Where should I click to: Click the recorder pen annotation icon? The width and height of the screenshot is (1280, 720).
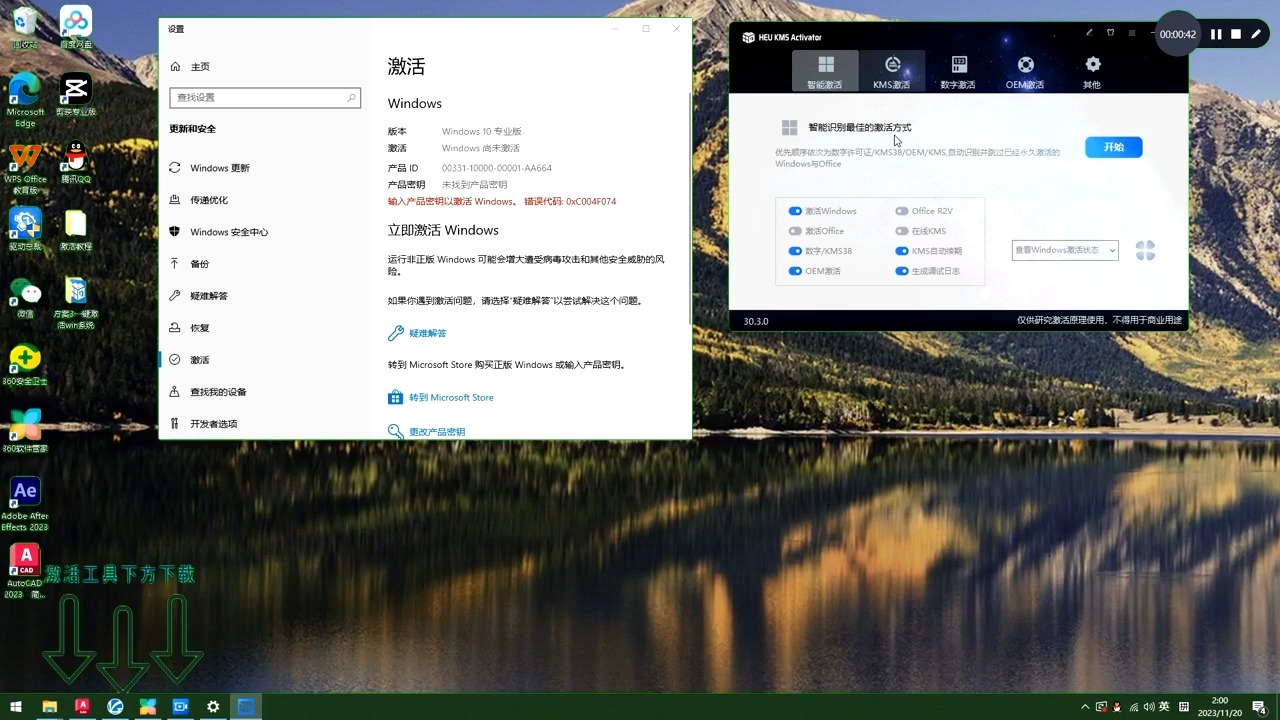(x=1256, y=34)
